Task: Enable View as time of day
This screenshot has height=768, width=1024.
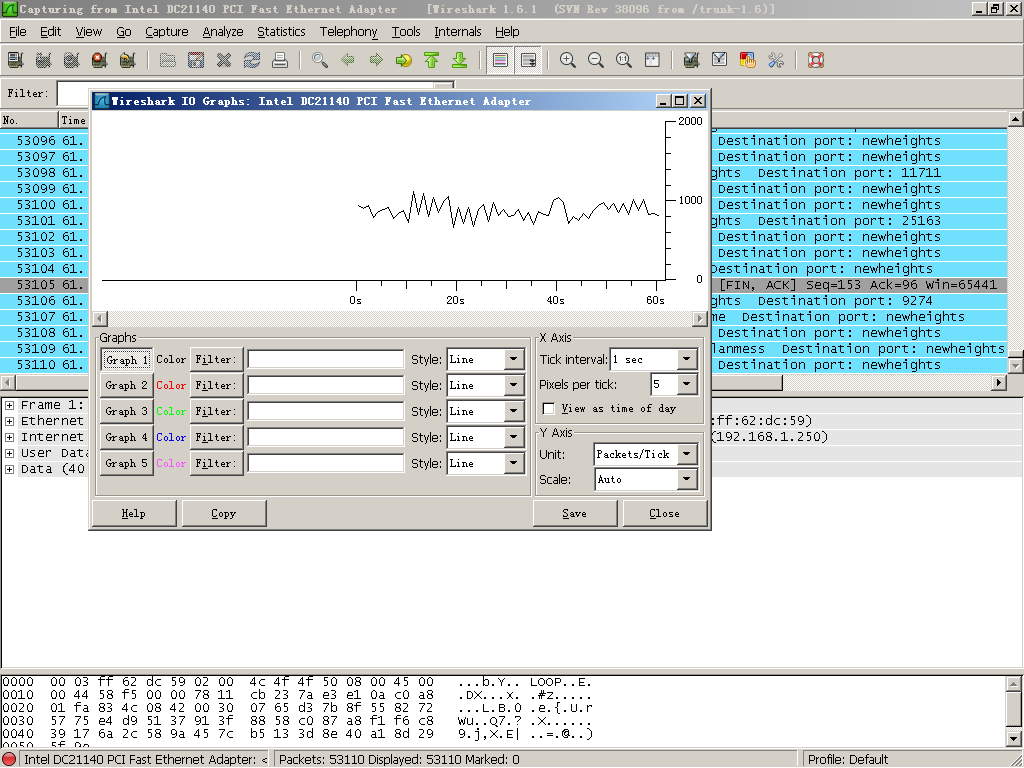Action: point(549,409)
